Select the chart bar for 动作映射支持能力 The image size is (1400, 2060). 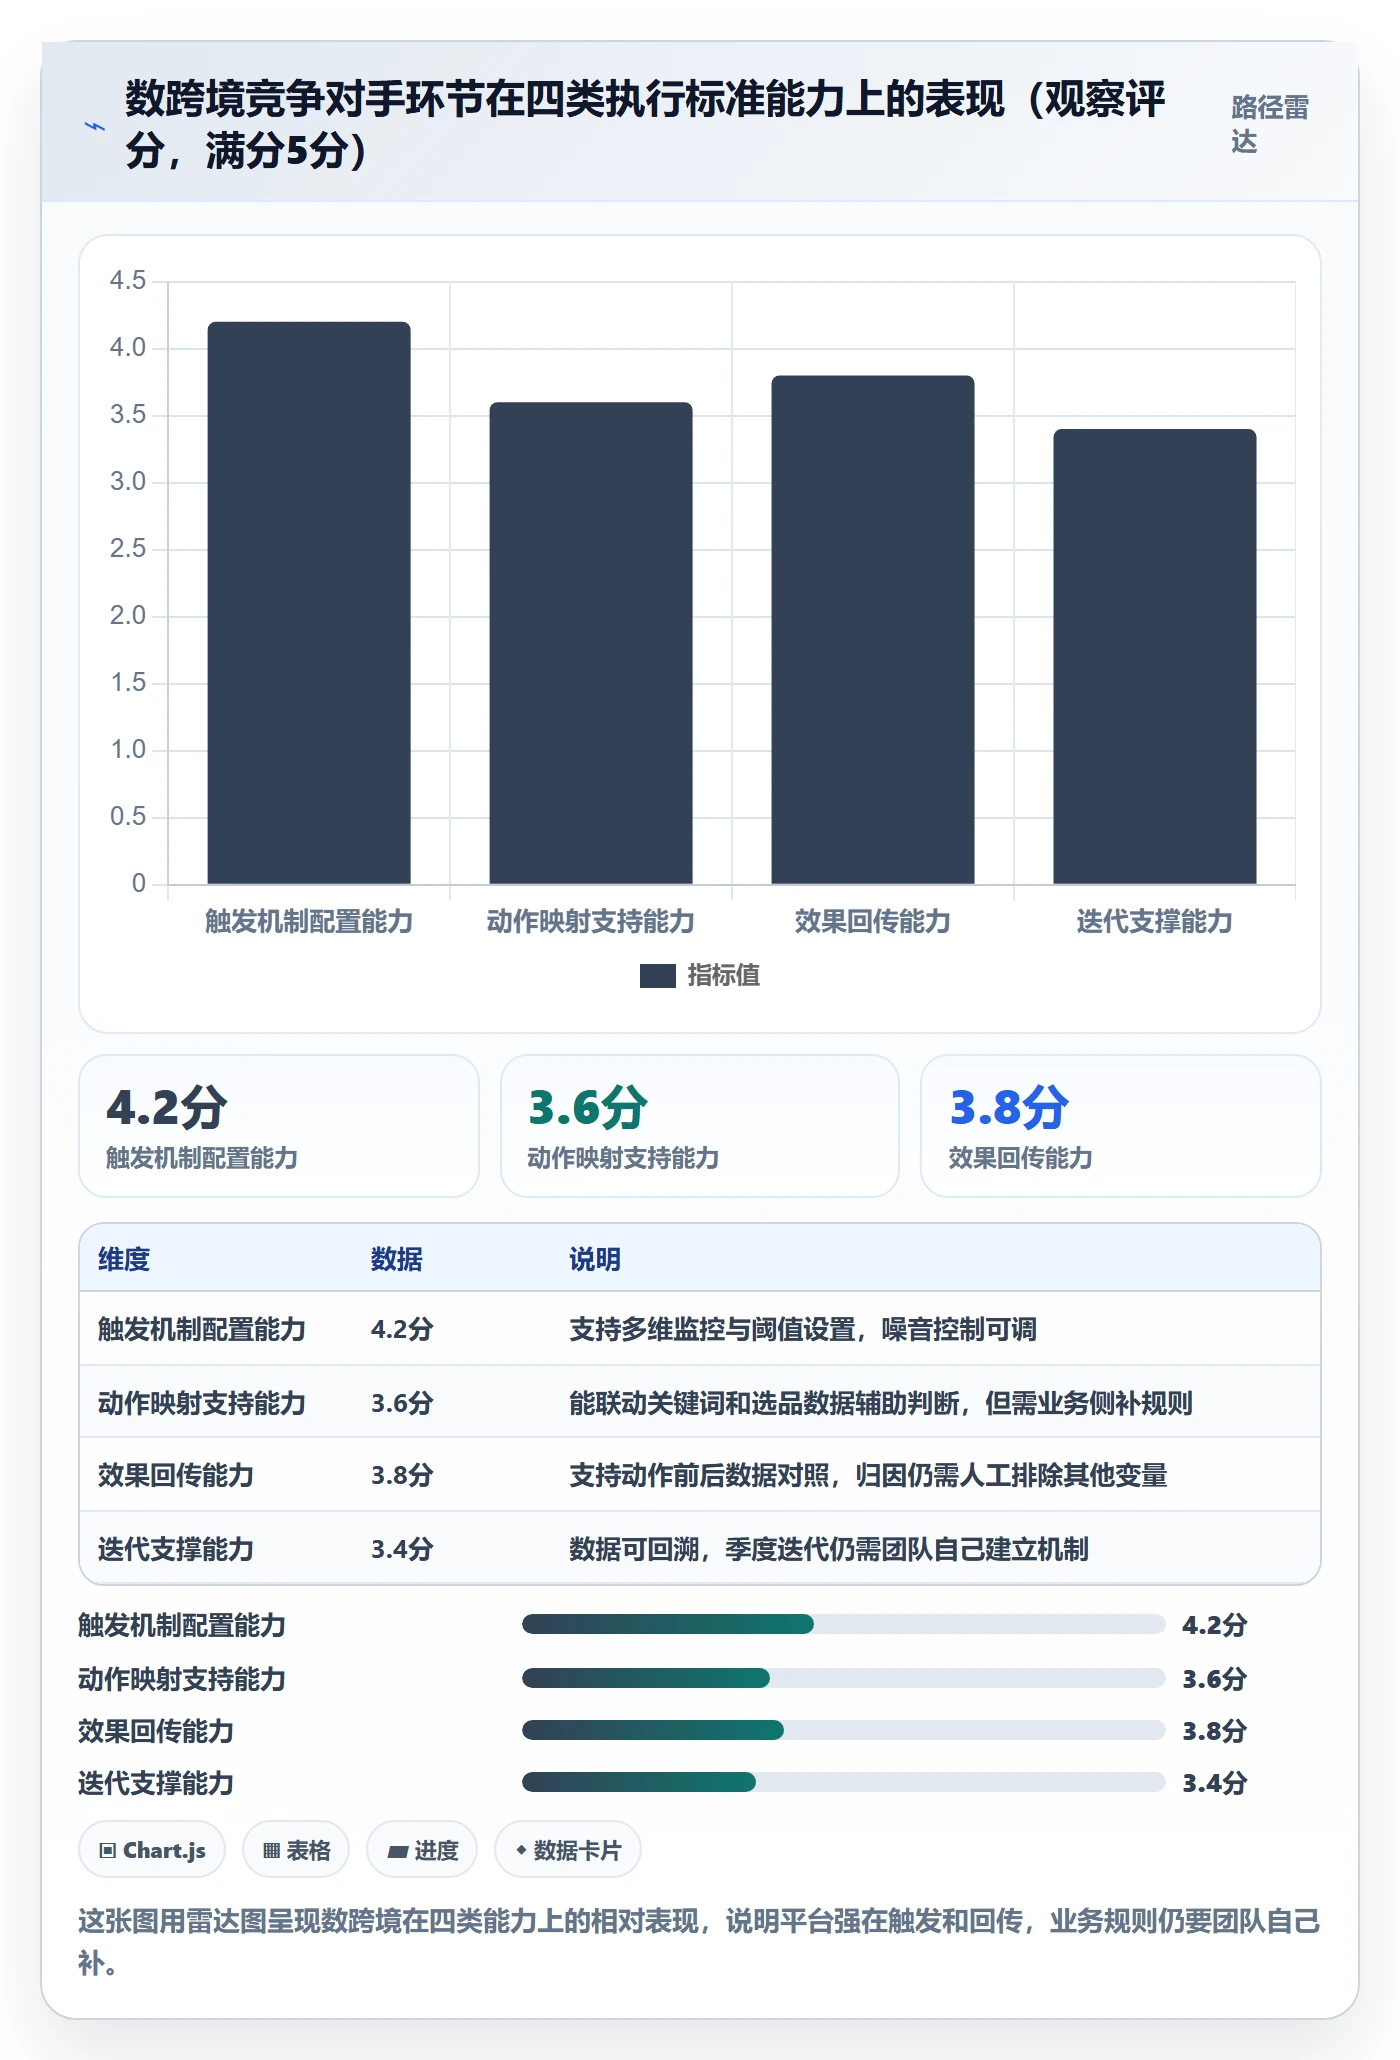[x=591, y=643]
